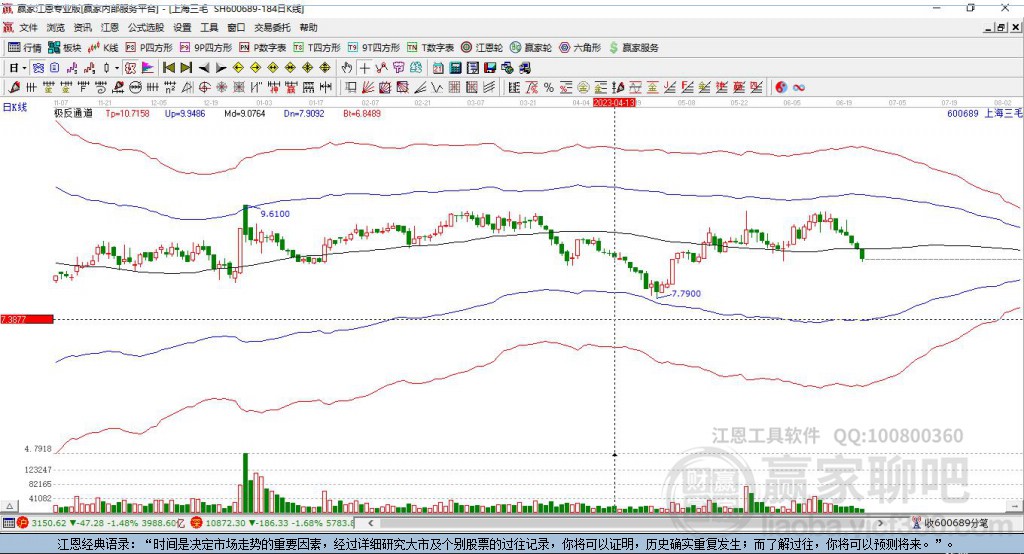Step chart right with black arrow
The image size is (1024, 554).
221,68
